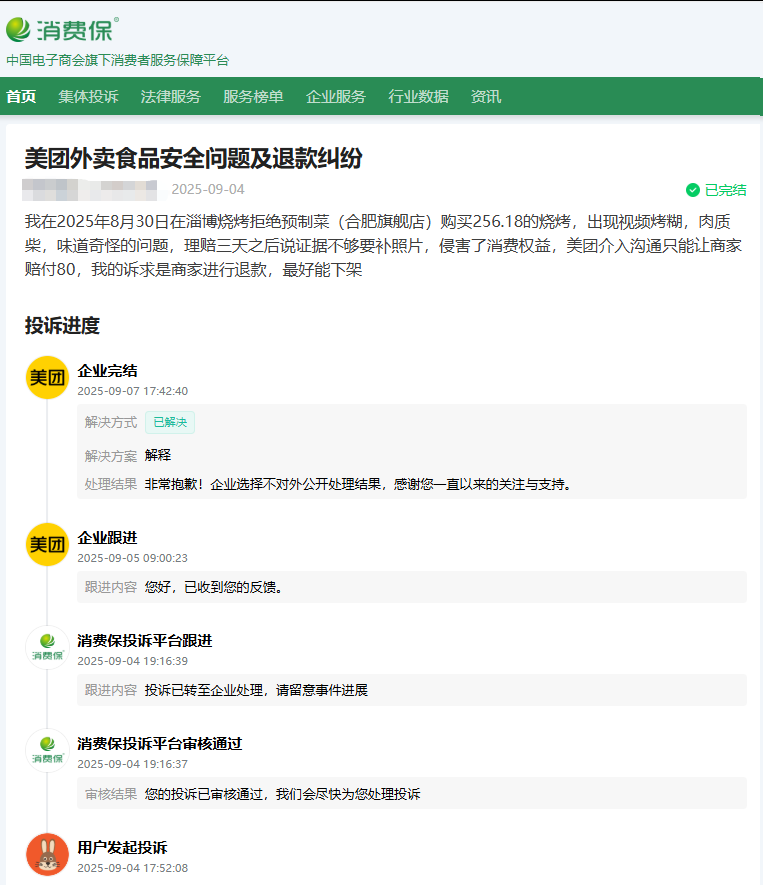Click the 处理结果 text about 企业选择不对外公开
The image size is (763, 885).
coord(358,484)
